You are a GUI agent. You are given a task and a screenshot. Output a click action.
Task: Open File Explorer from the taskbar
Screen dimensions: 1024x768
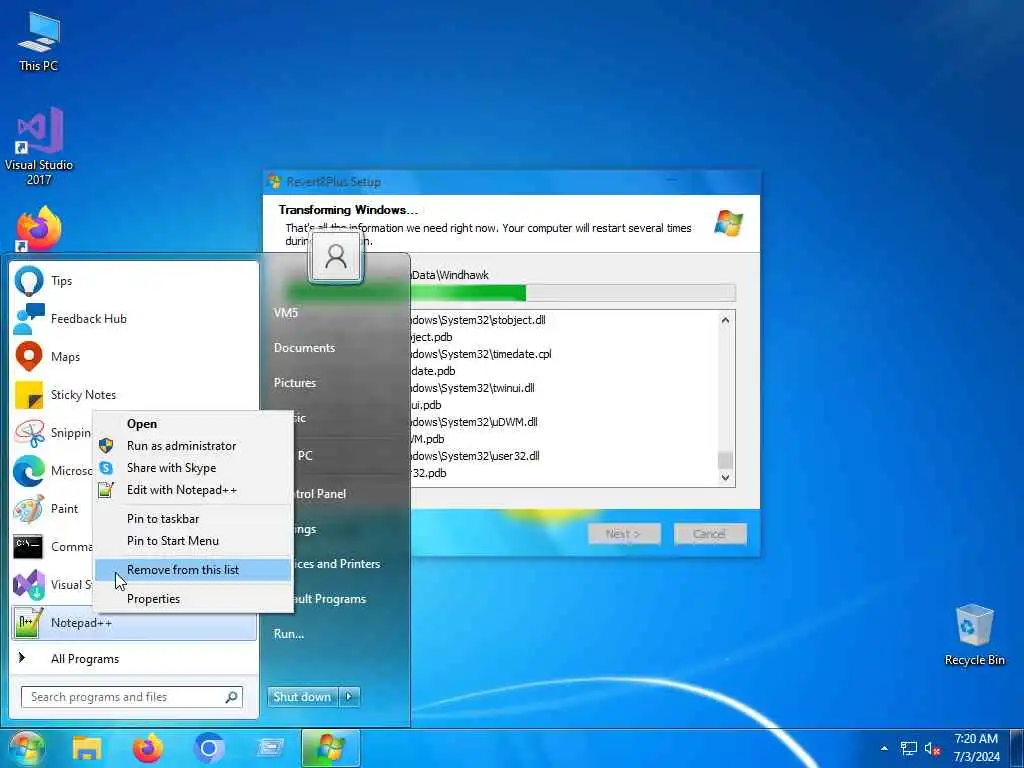(x=87, y=748)
